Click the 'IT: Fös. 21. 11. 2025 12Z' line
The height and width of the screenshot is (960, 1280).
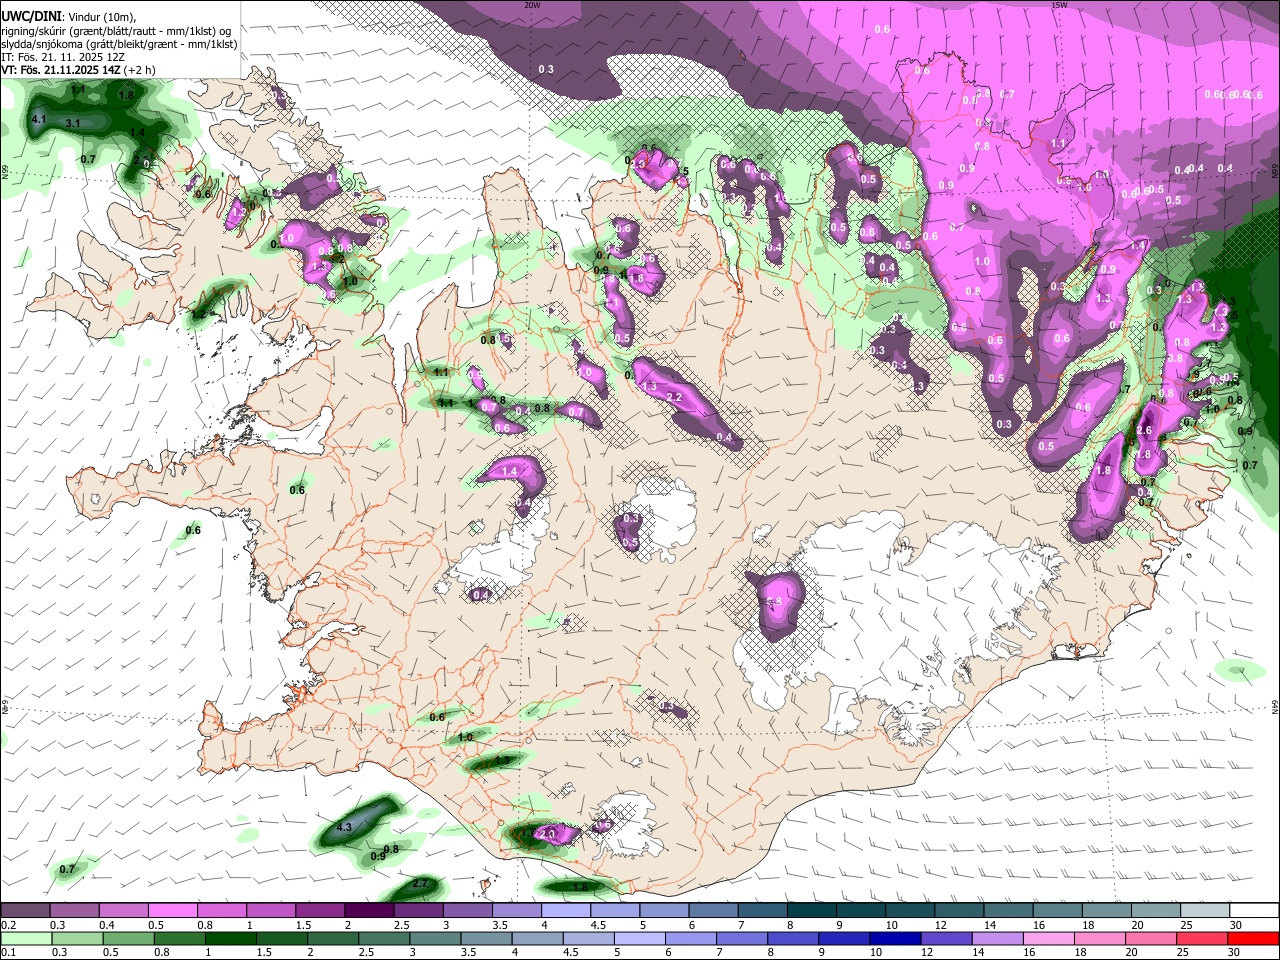62,58
